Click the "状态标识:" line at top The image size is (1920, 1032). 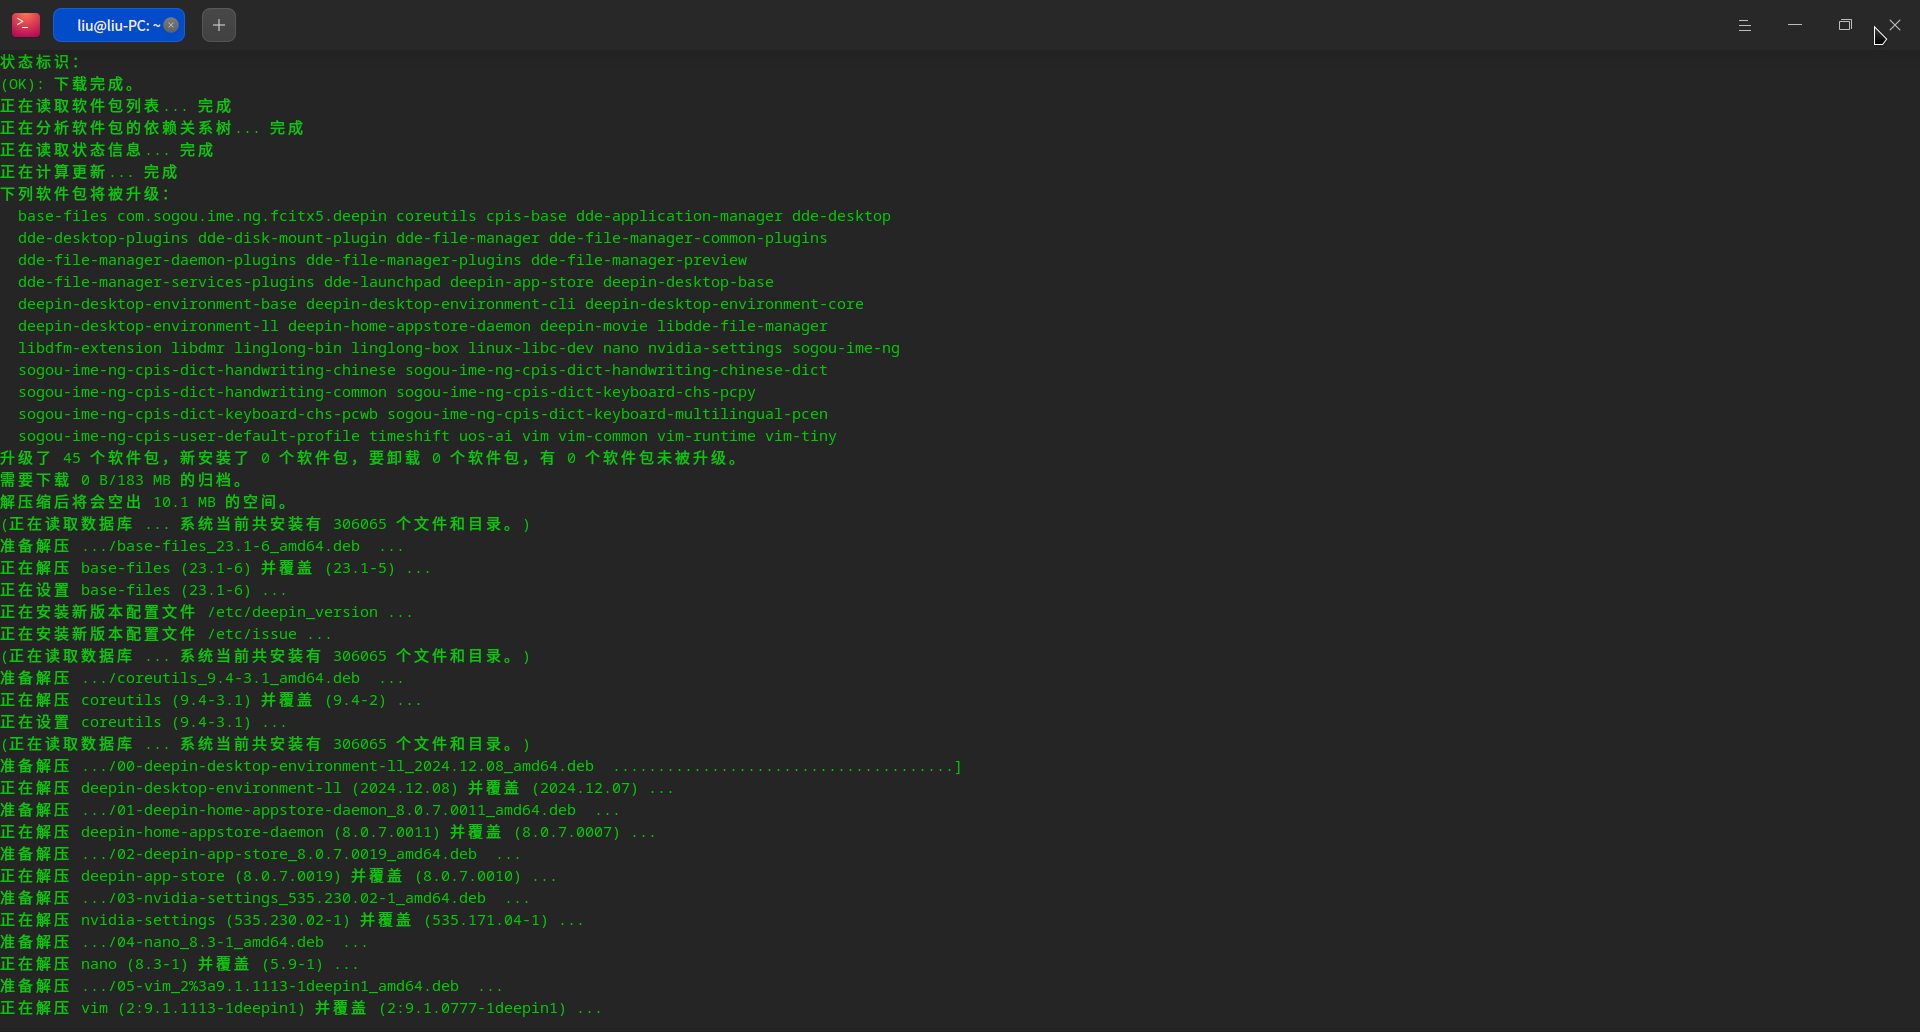point(40,62)
